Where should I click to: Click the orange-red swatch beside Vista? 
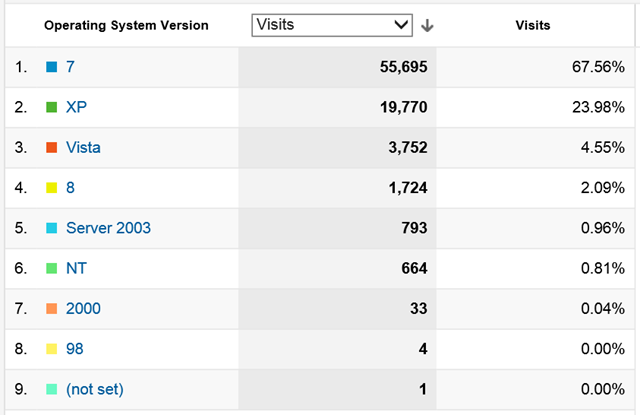[51, 147]
